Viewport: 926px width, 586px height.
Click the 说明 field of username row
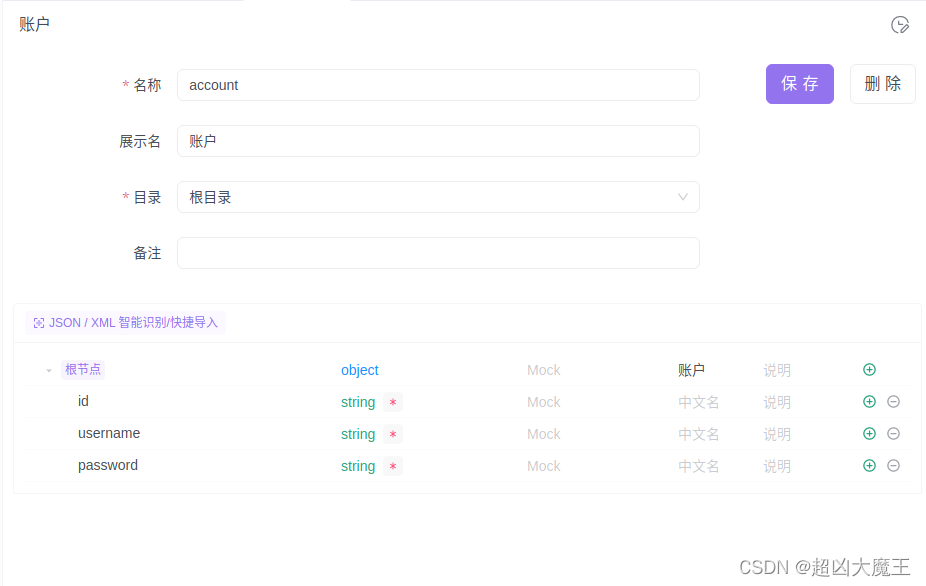click(777, 434)
